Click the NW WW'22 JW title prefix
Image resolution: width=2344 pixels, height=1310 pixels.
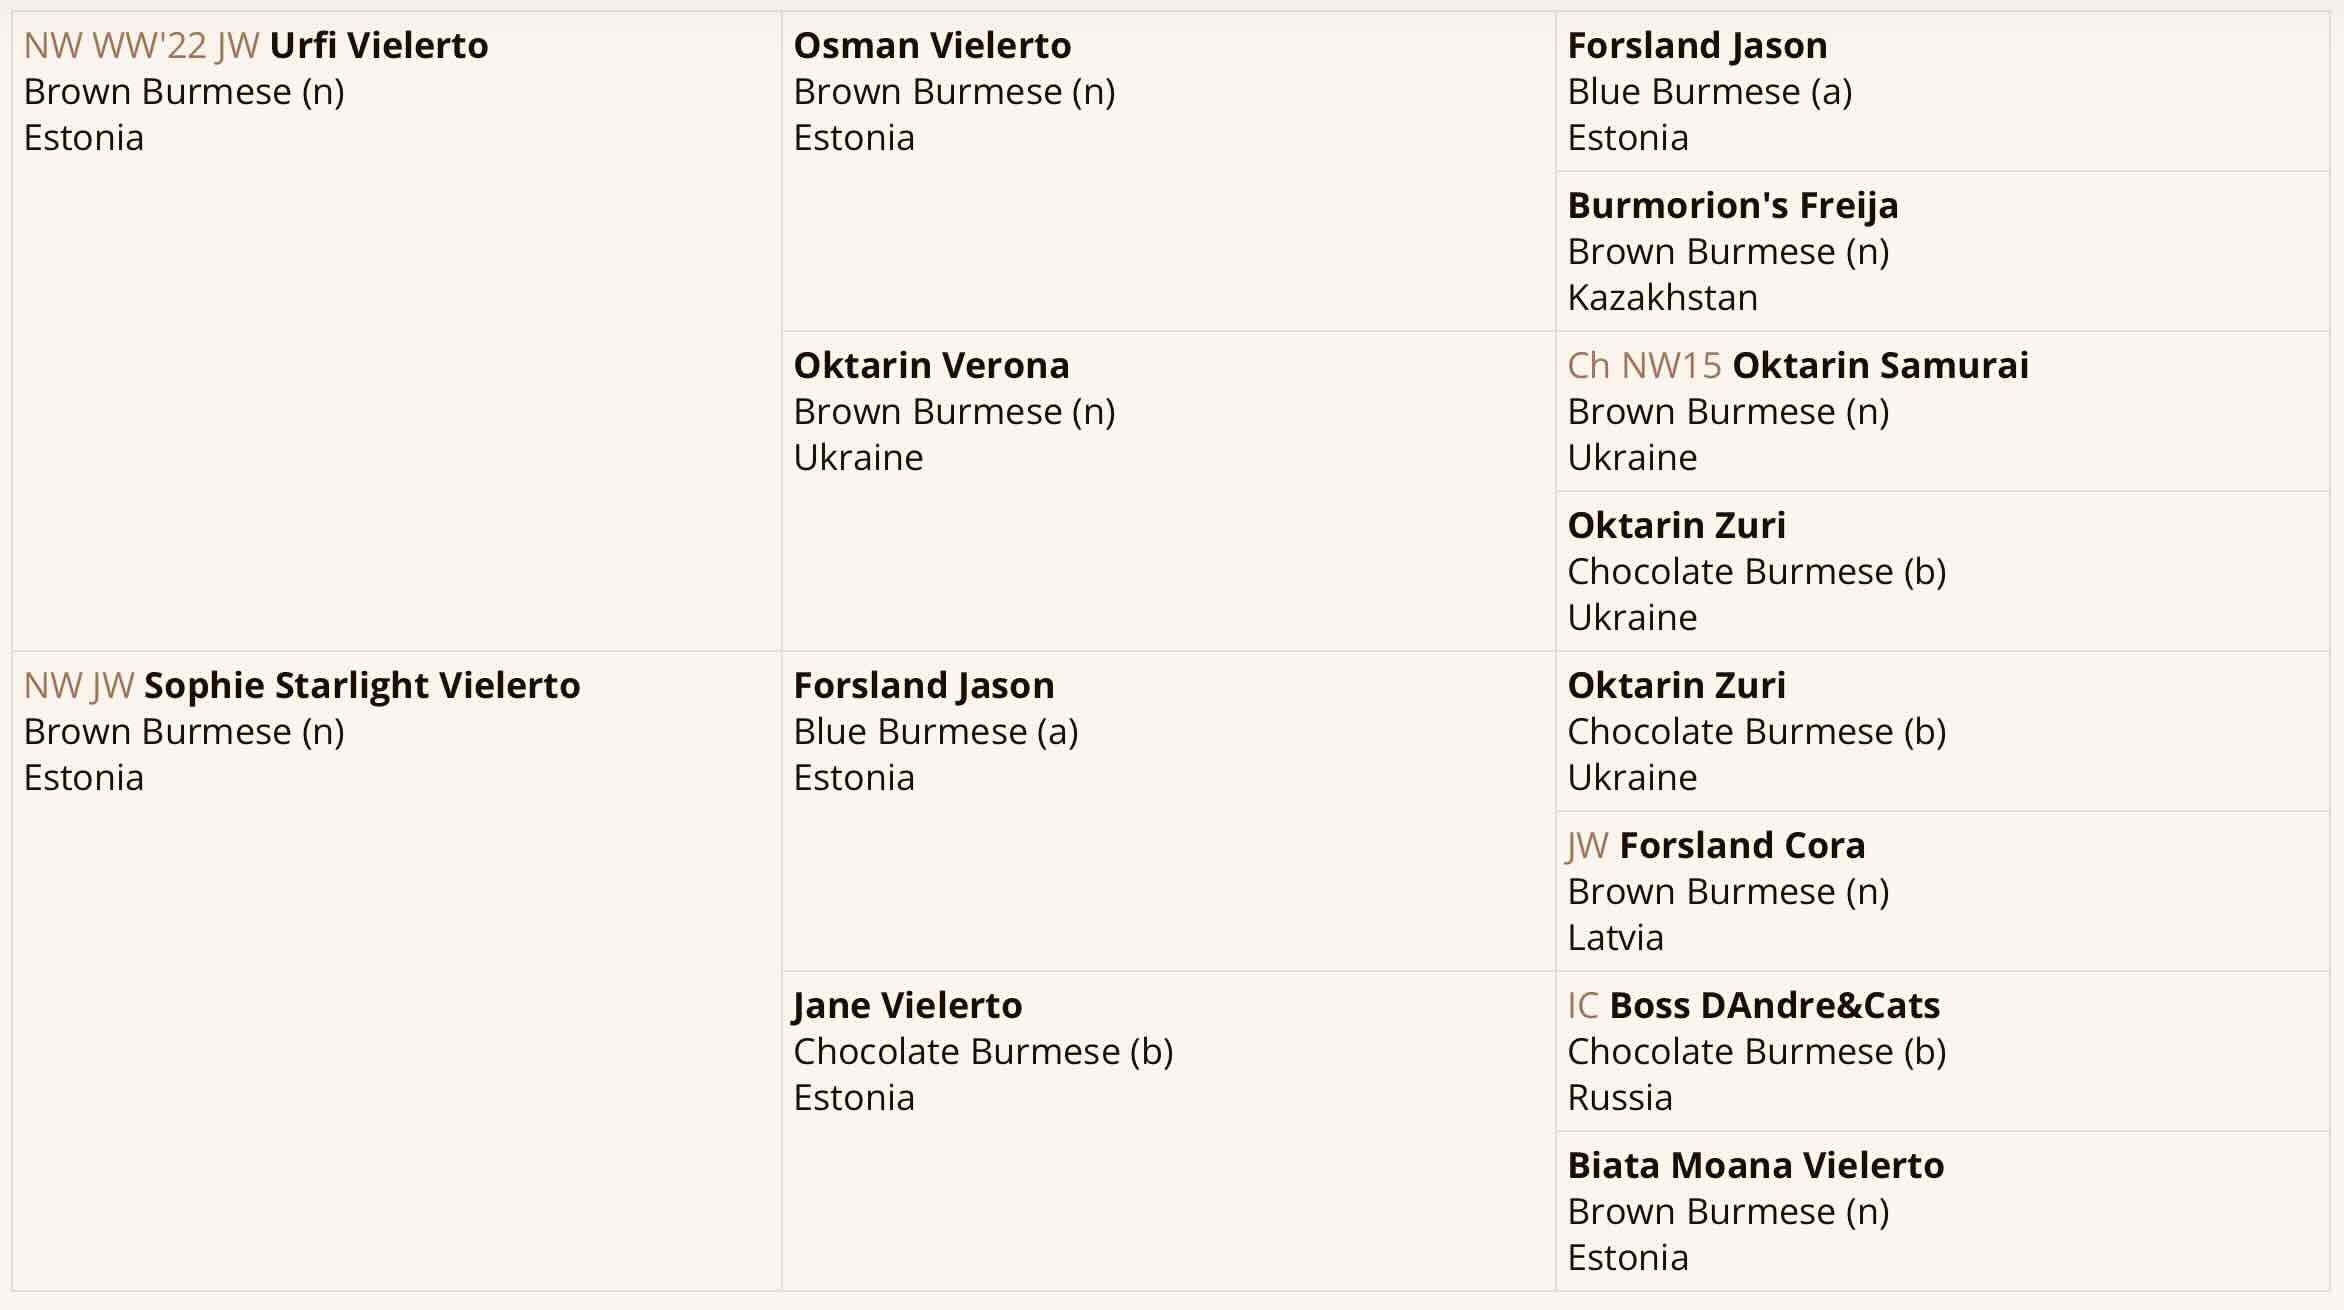[142, 46]
